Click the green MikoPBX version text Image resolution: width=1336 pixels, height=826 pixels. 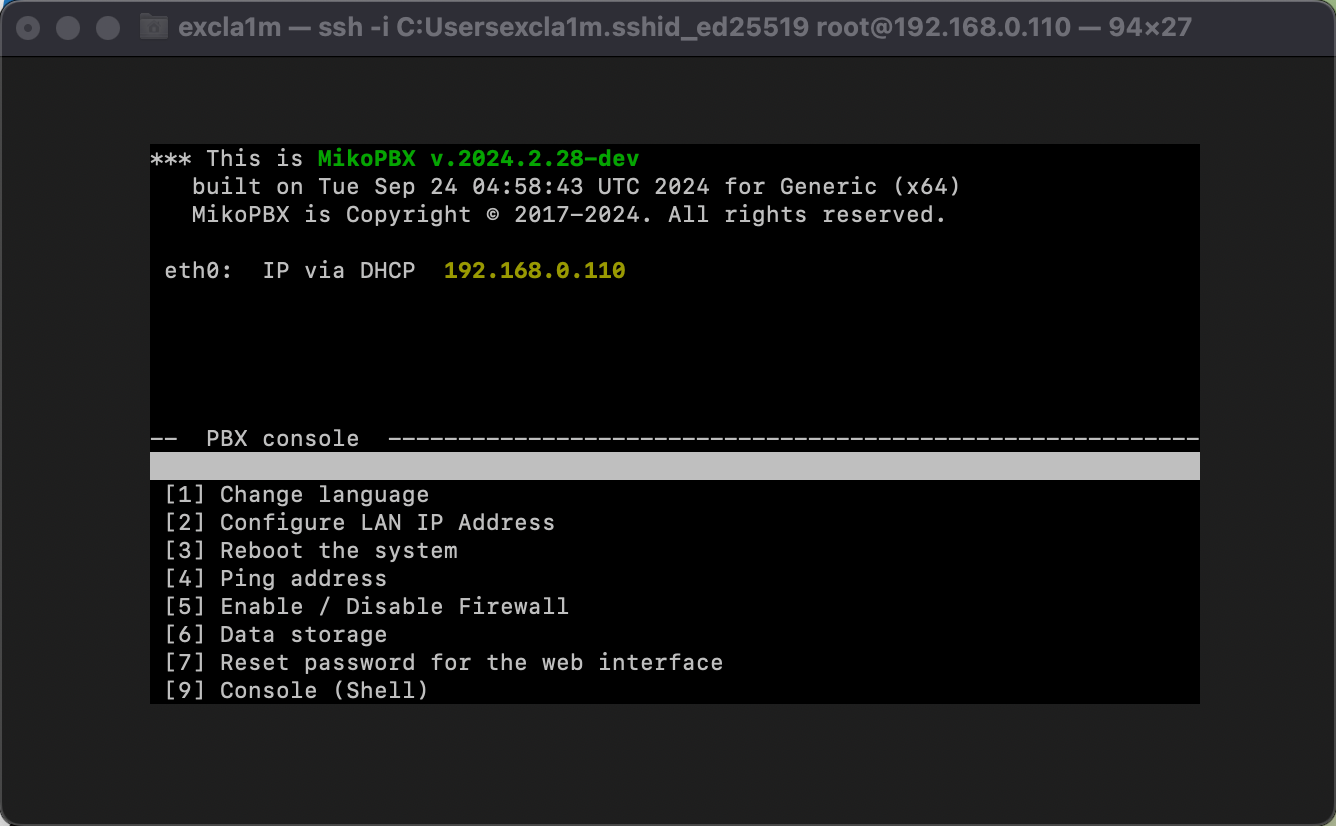[478, 159]
